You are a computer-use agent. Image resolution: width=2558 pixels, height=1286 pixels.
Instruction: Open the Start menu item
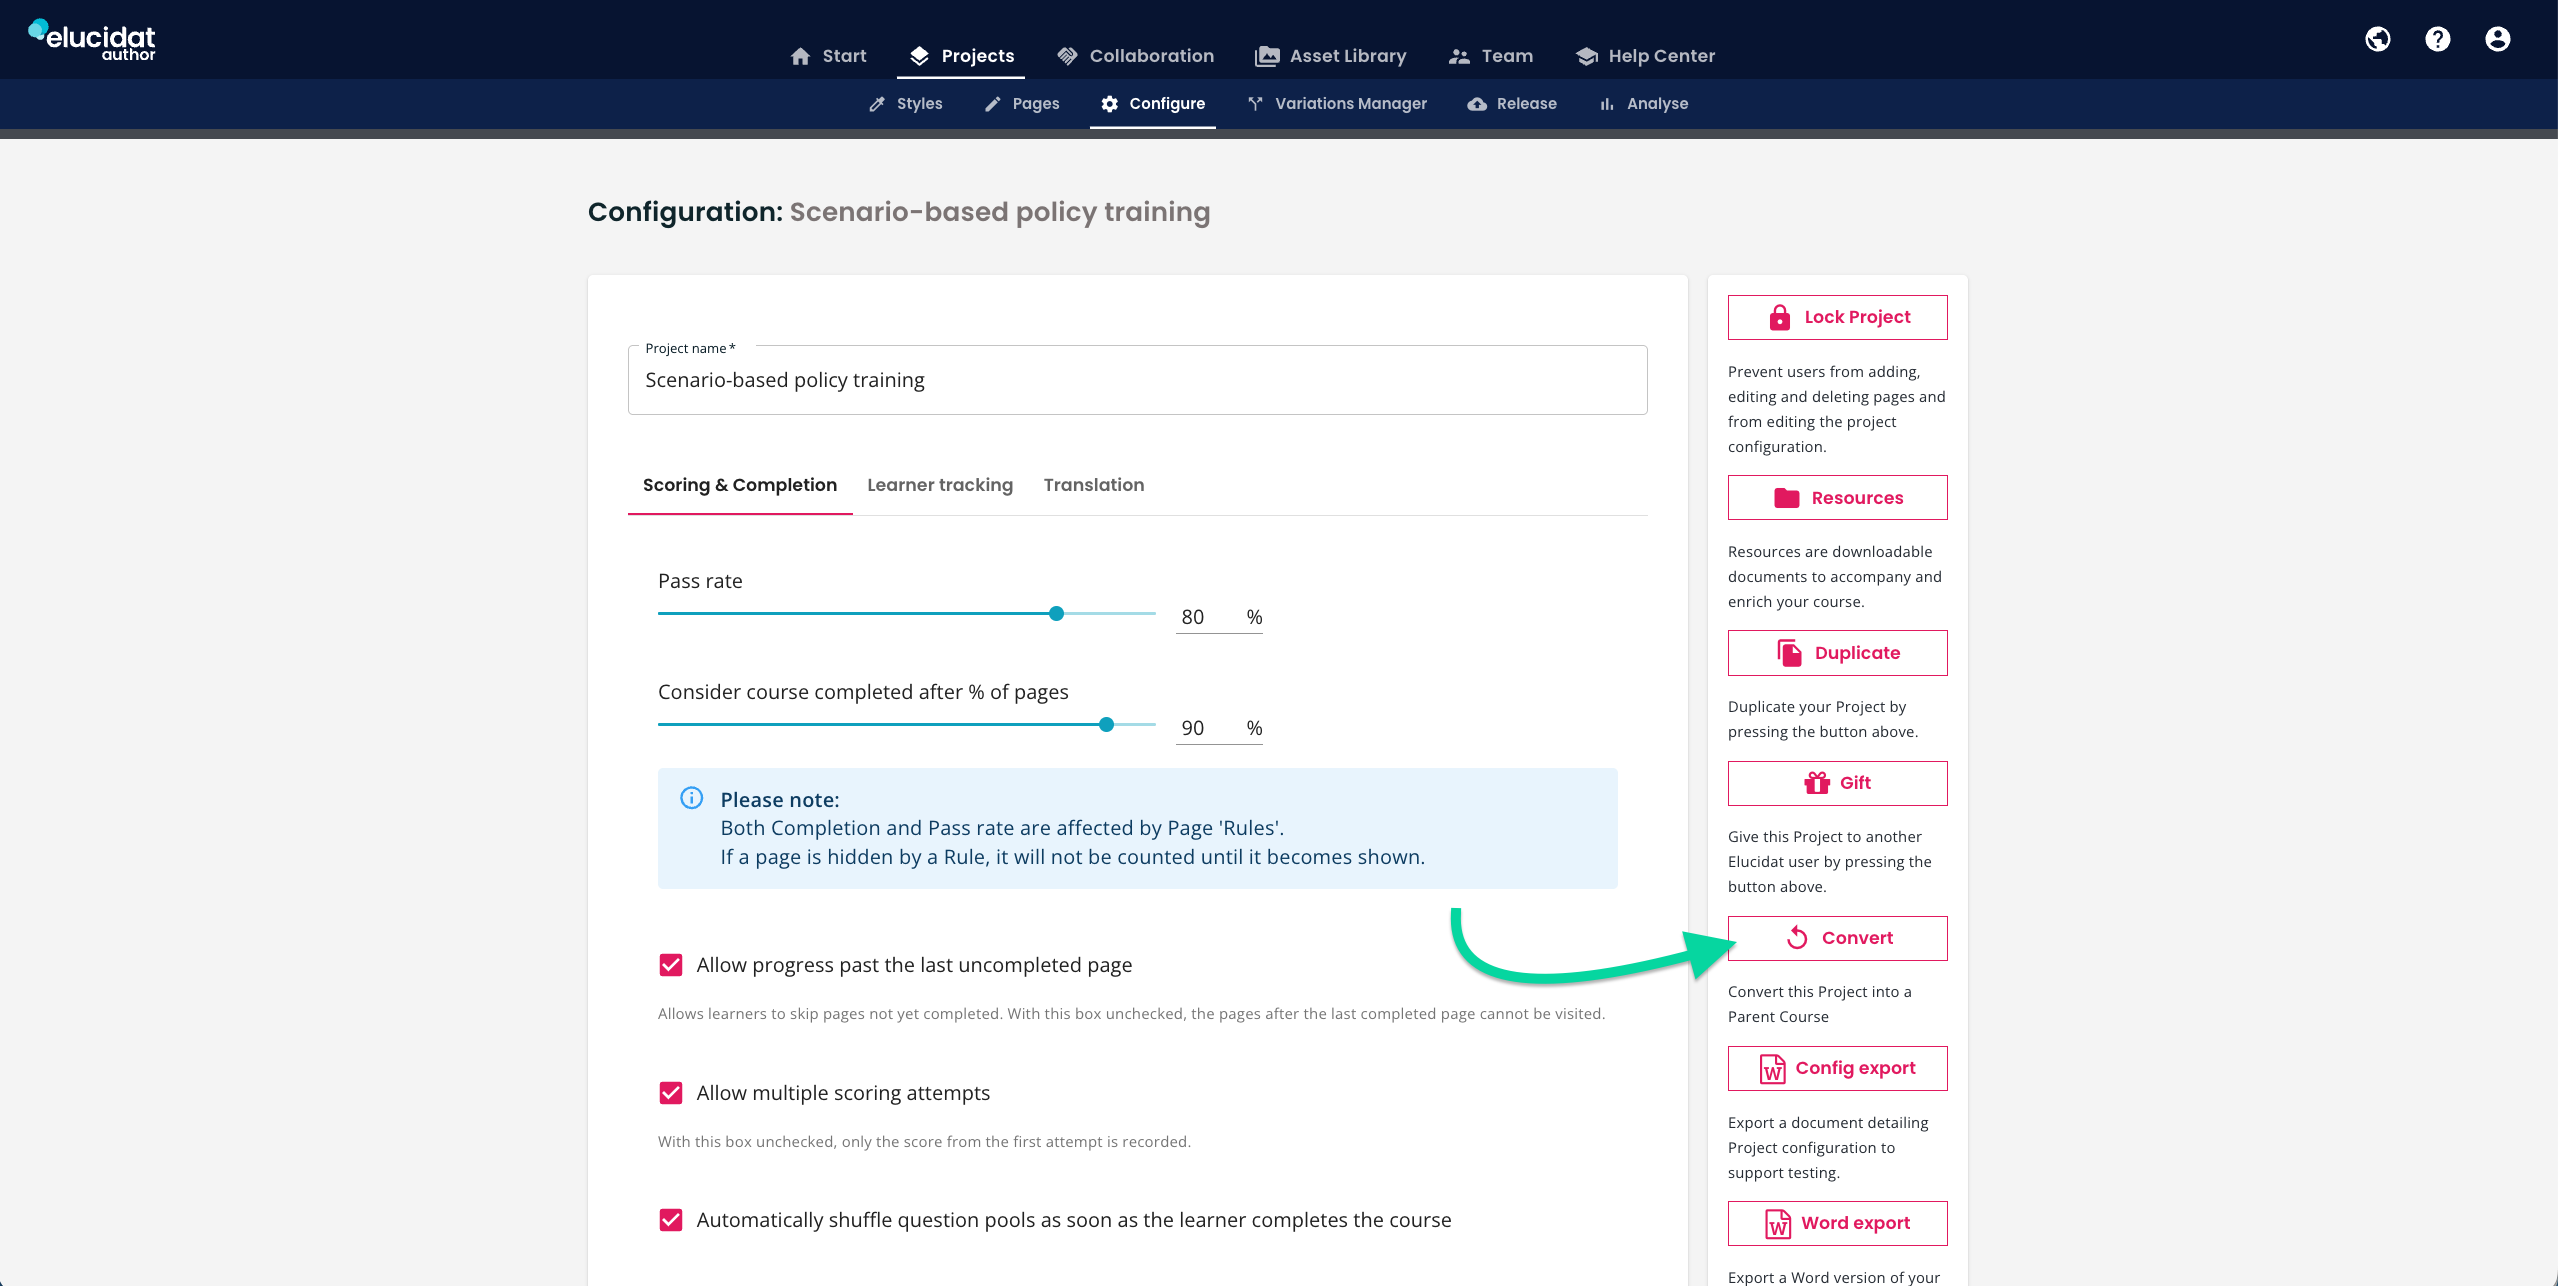[828, 56]
